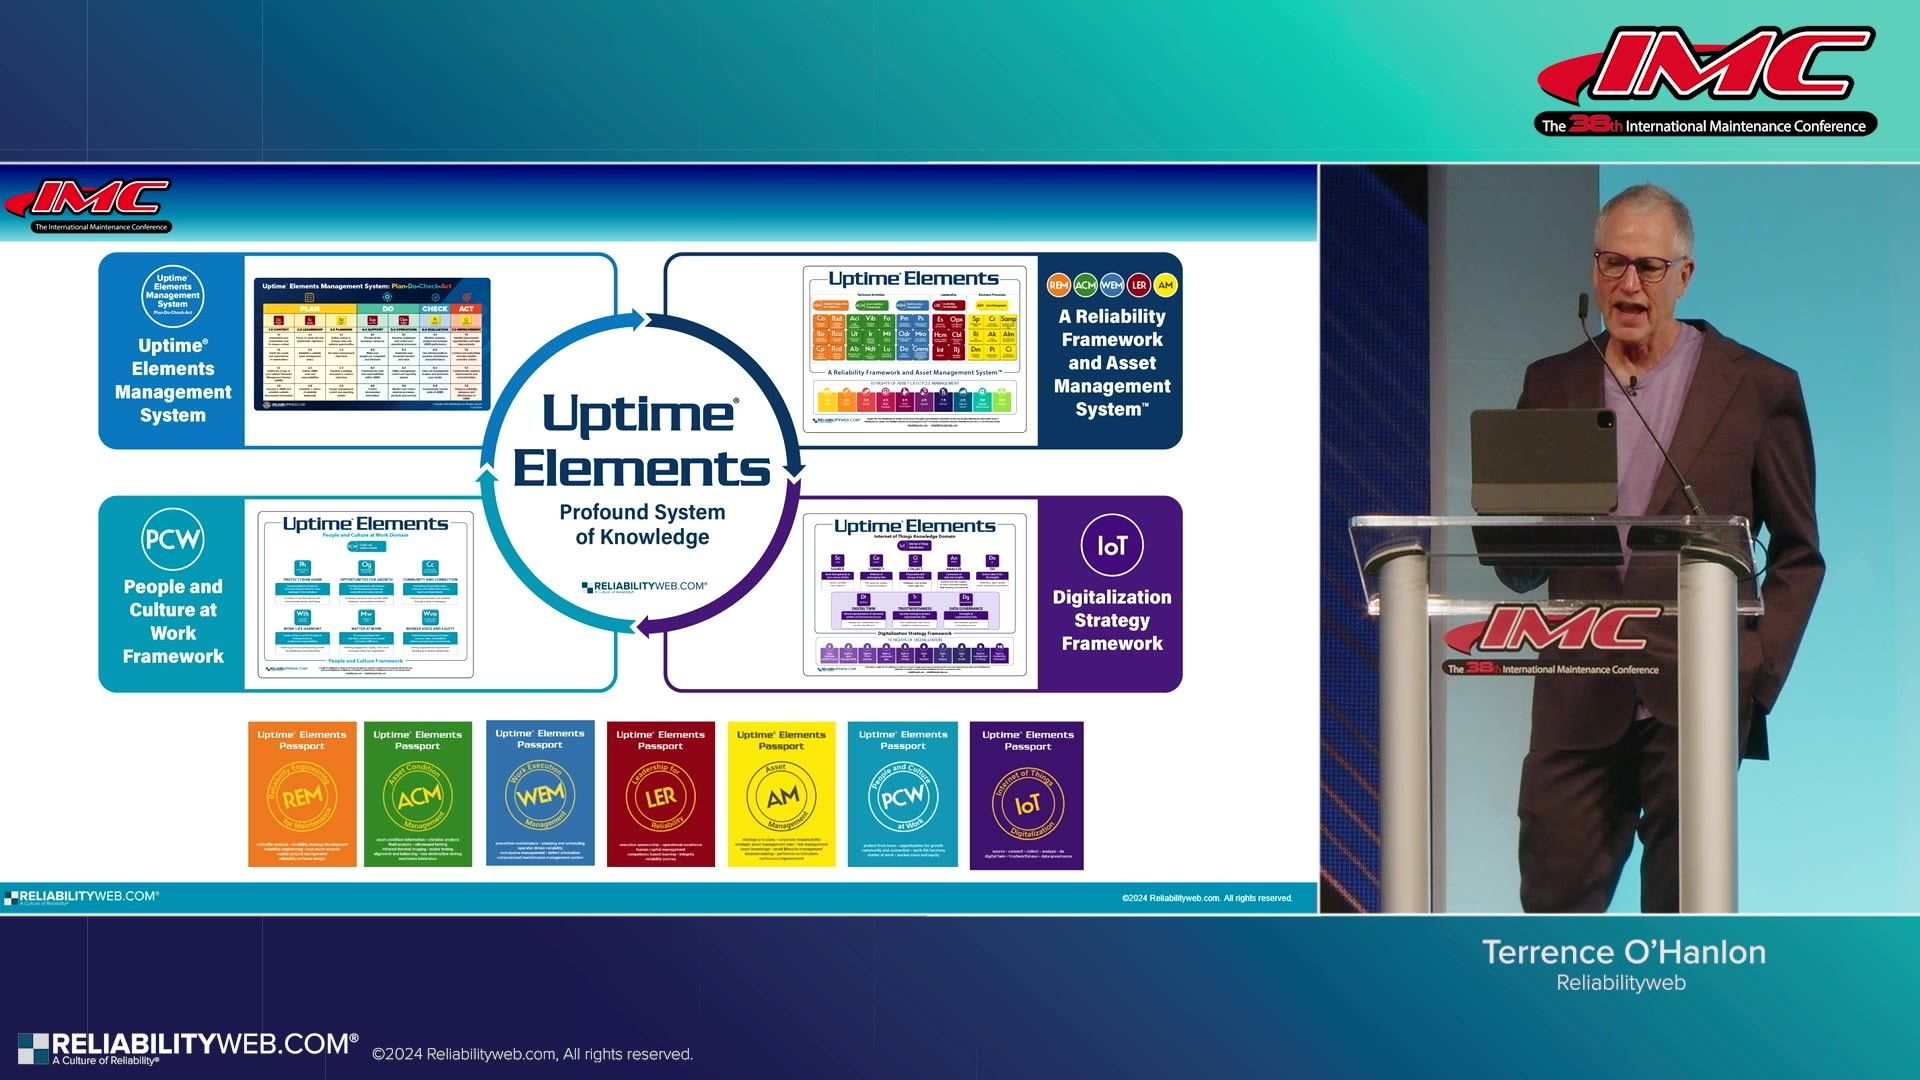Screen dimensions: 1920x1080
Task: Click the green ACM badge icon
Action: point(1085,285)
